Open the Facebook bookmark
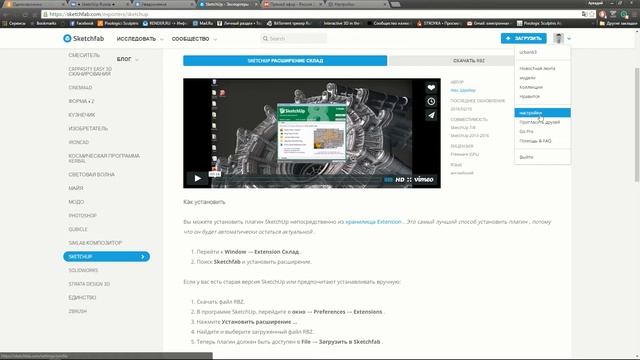Screen dimensions: 640x360 [82, 24]
